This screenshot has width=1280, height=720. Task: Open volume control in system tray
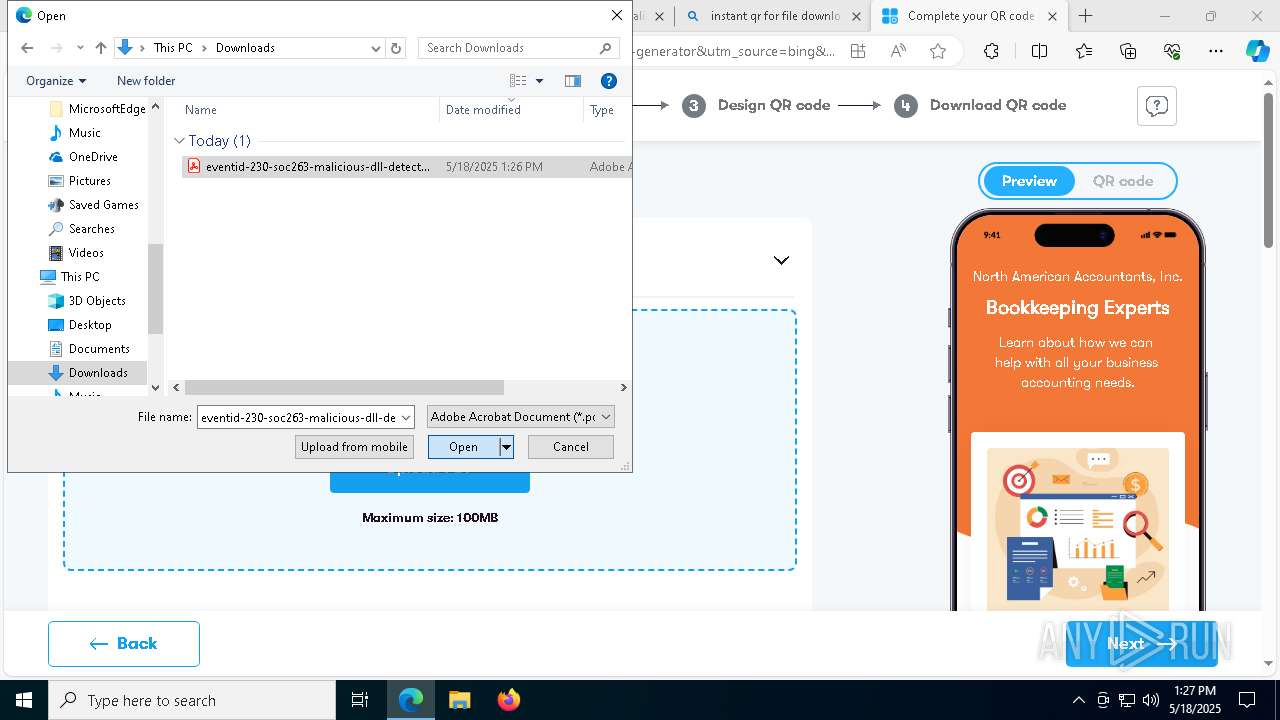tap(1151, 700)
